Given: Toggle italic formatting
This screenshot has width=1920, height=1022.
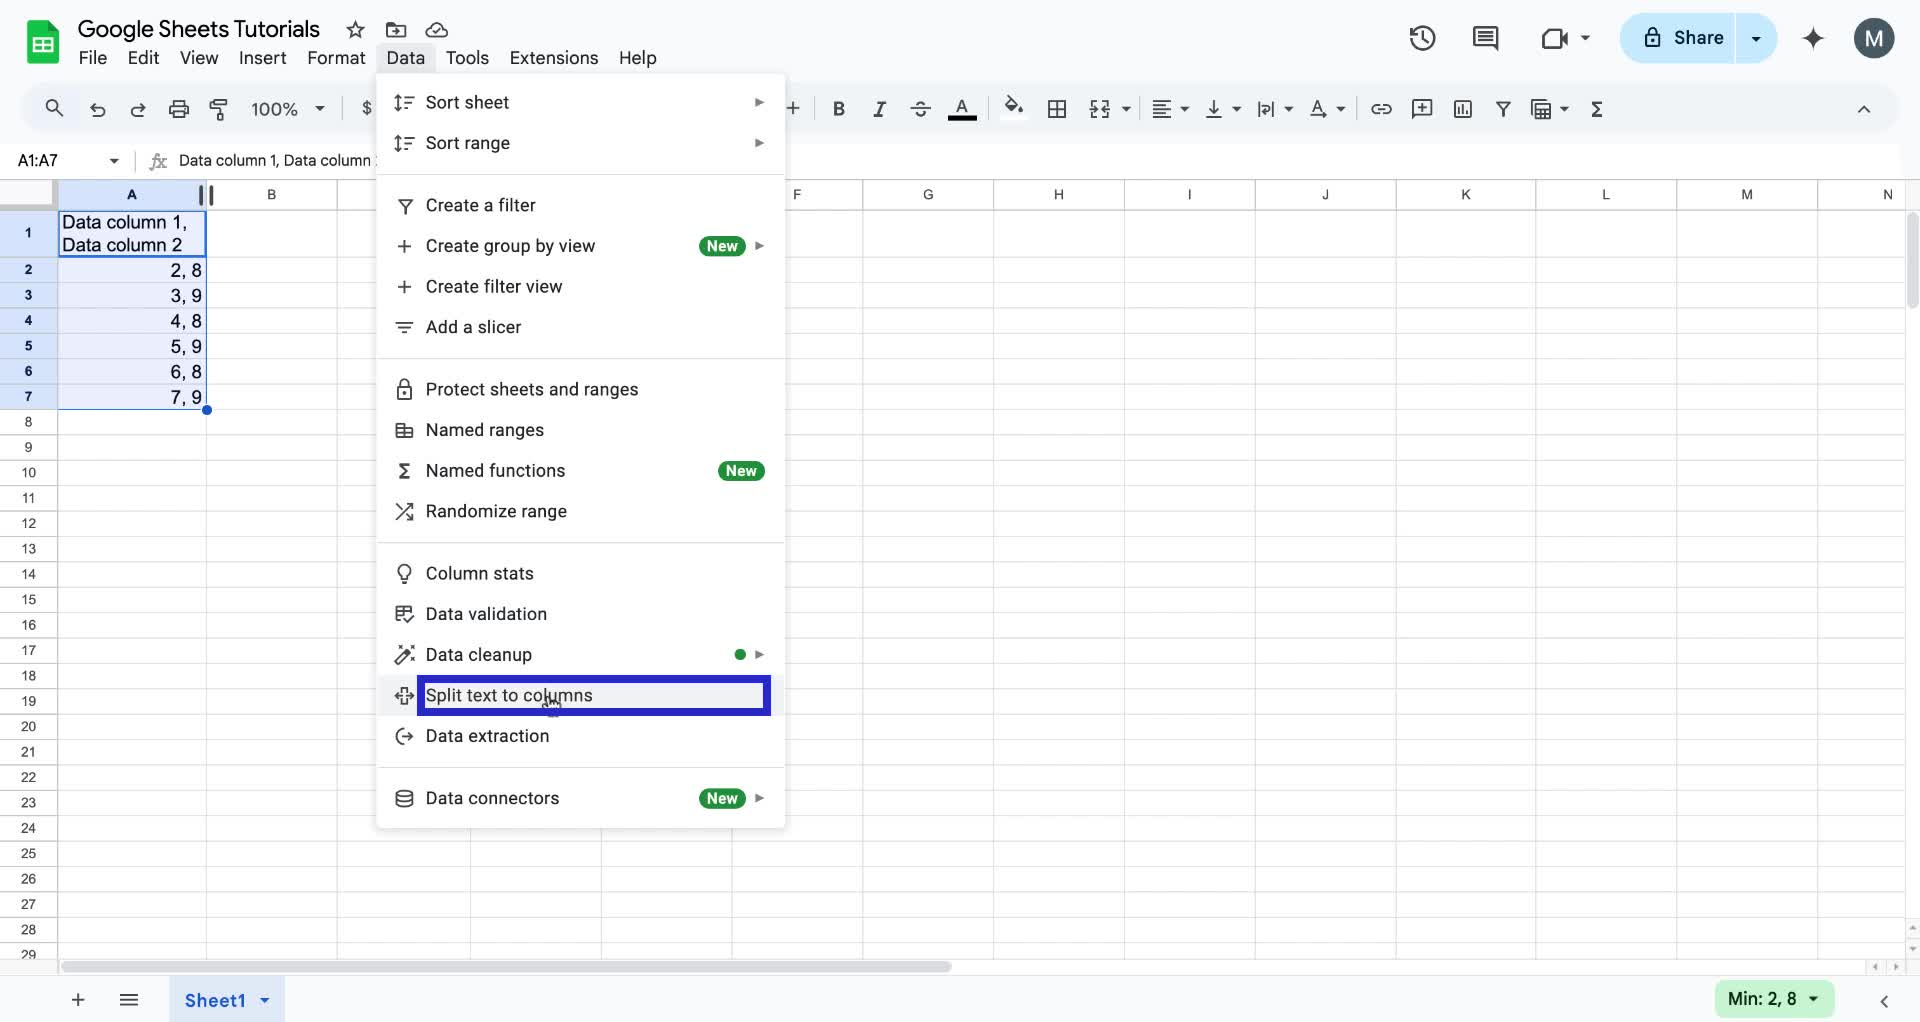Looking at the screenshot, I should point(879,109).
